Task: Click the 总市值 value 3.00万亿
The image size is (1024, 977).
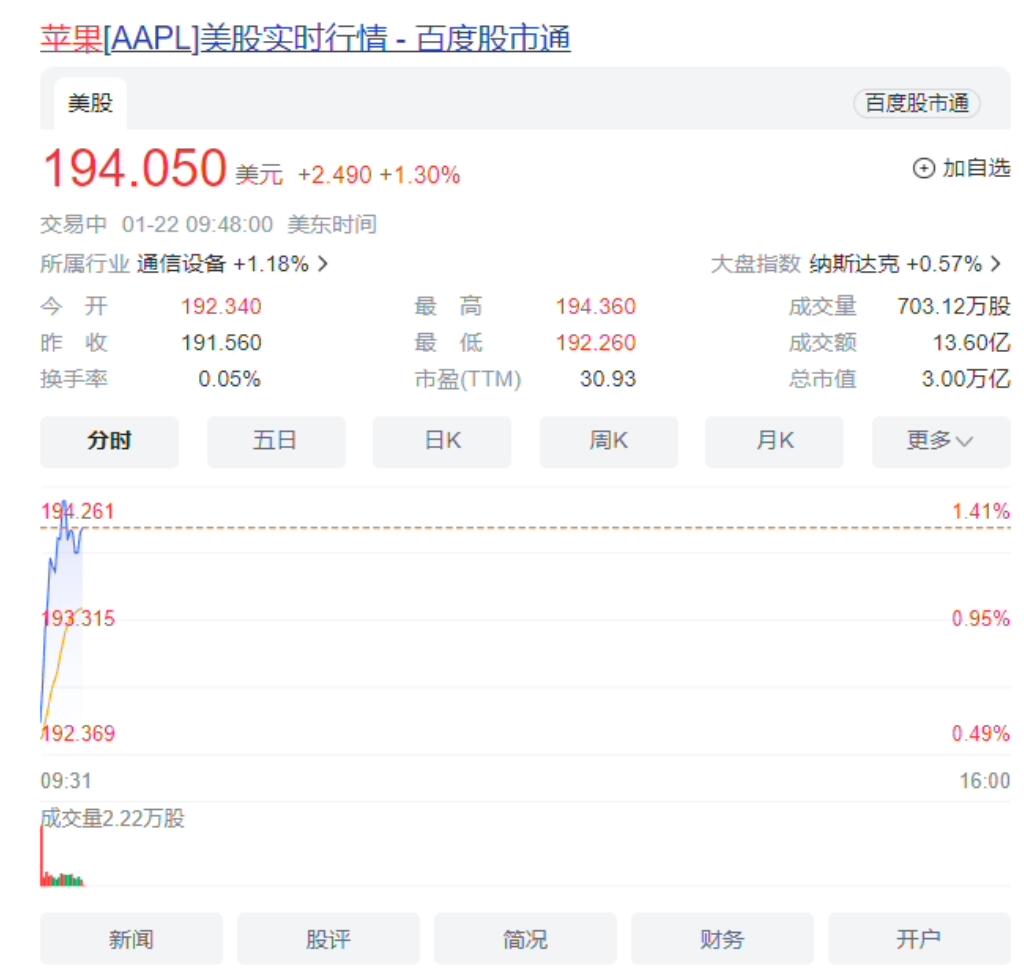Action: pos(966,379)
